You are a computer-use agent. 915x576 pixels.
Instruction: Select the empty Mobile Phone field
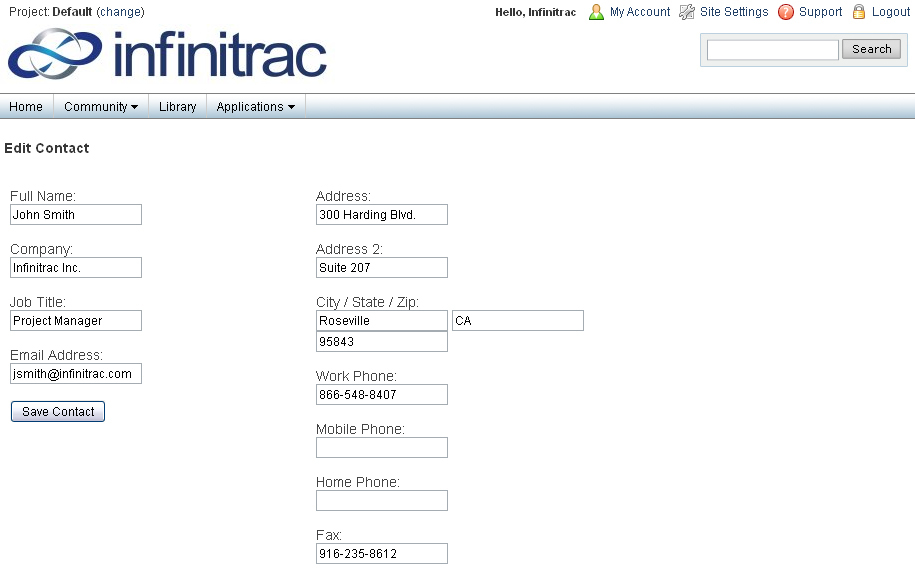point(382,448)
